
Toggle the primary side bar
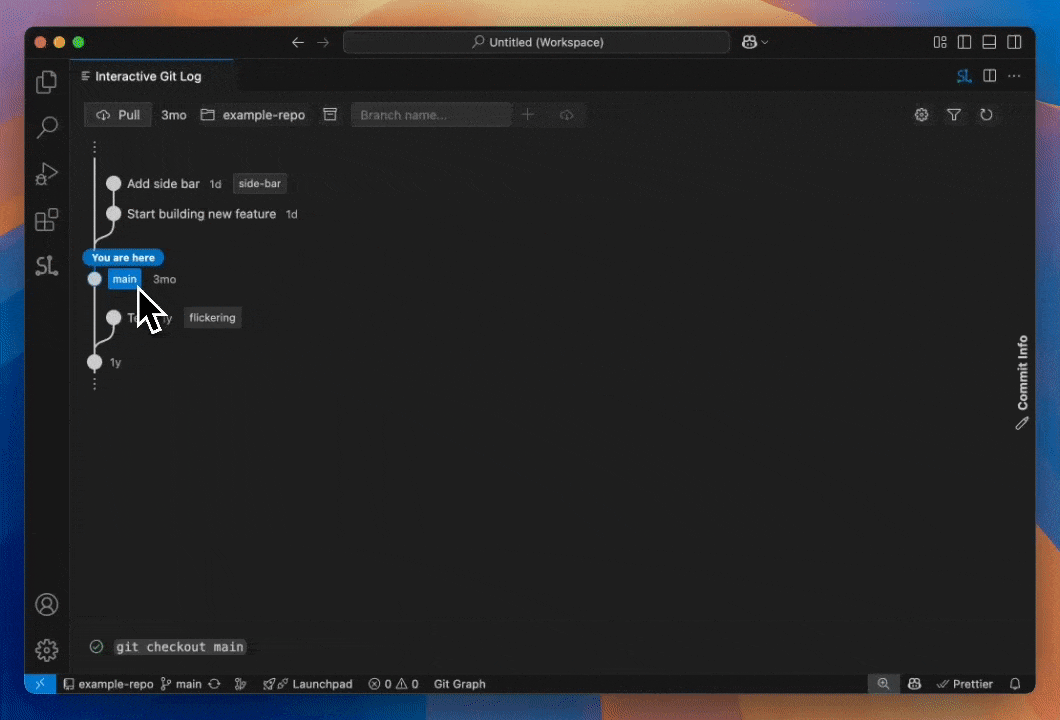pyautogui.click(x=965, y=42)
